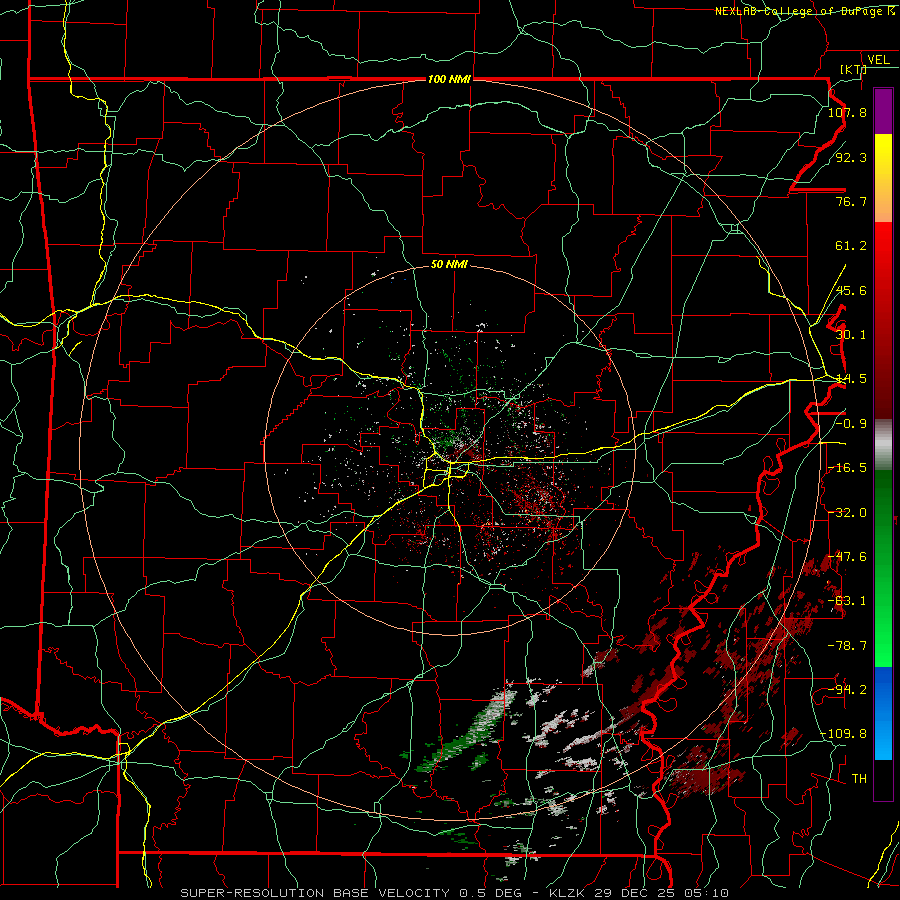Click the 76.7 scale value
Screen dimensions: 900x900
[x=851, y=201]
